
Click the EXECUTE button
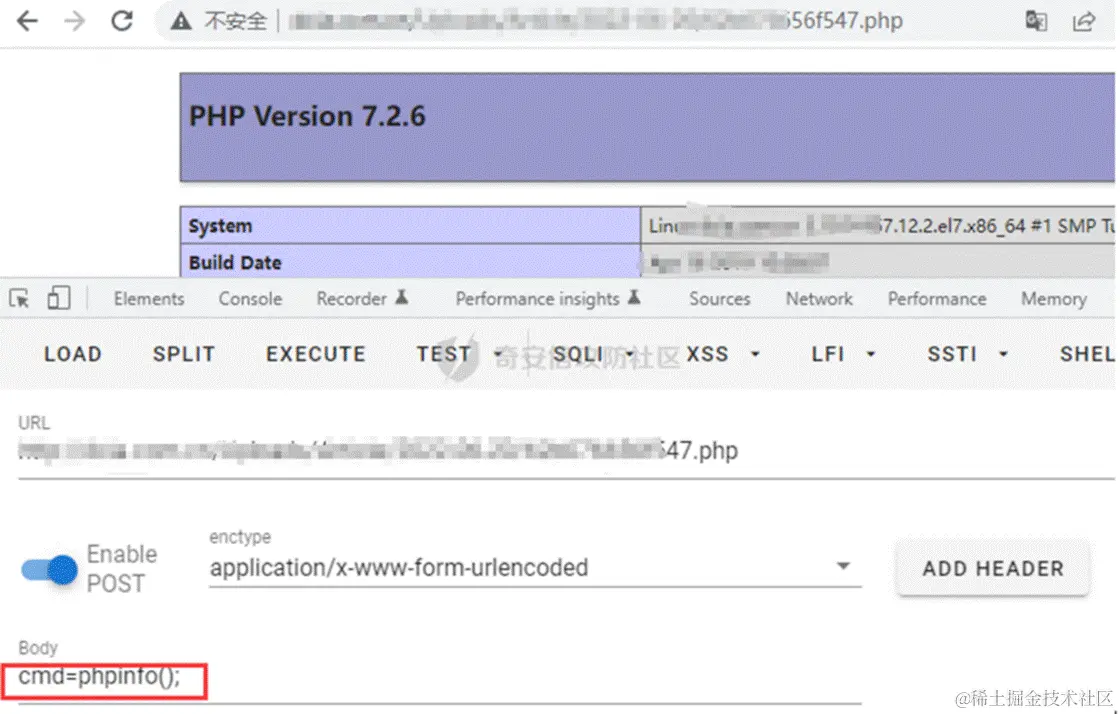pos(316,354)
